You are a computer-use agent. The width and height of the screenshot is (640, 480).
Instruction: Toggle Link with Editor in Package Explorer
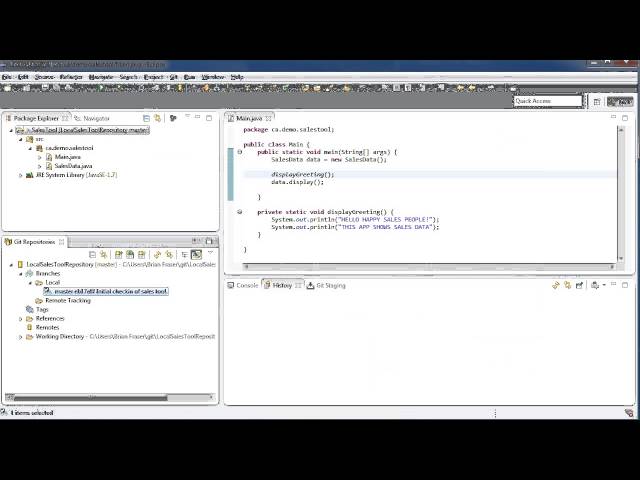pyautogui.click(x=158, y=118)
